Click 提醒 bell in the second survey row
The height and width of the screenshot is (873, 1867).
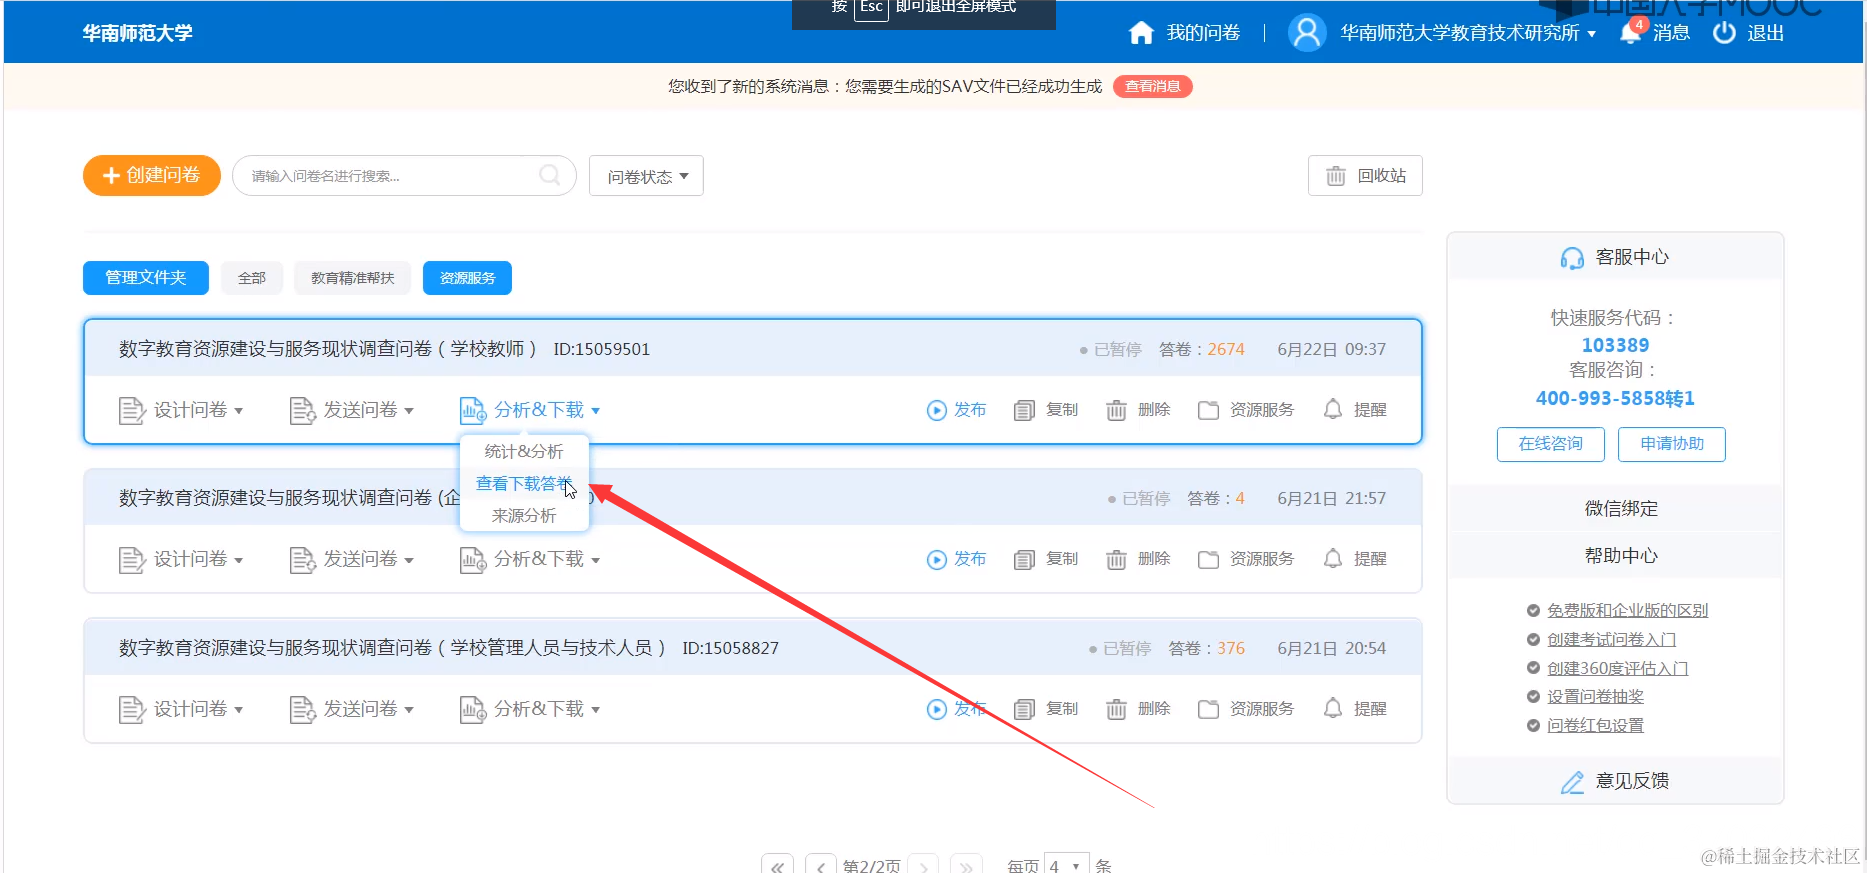click(x=1333, y=558)
